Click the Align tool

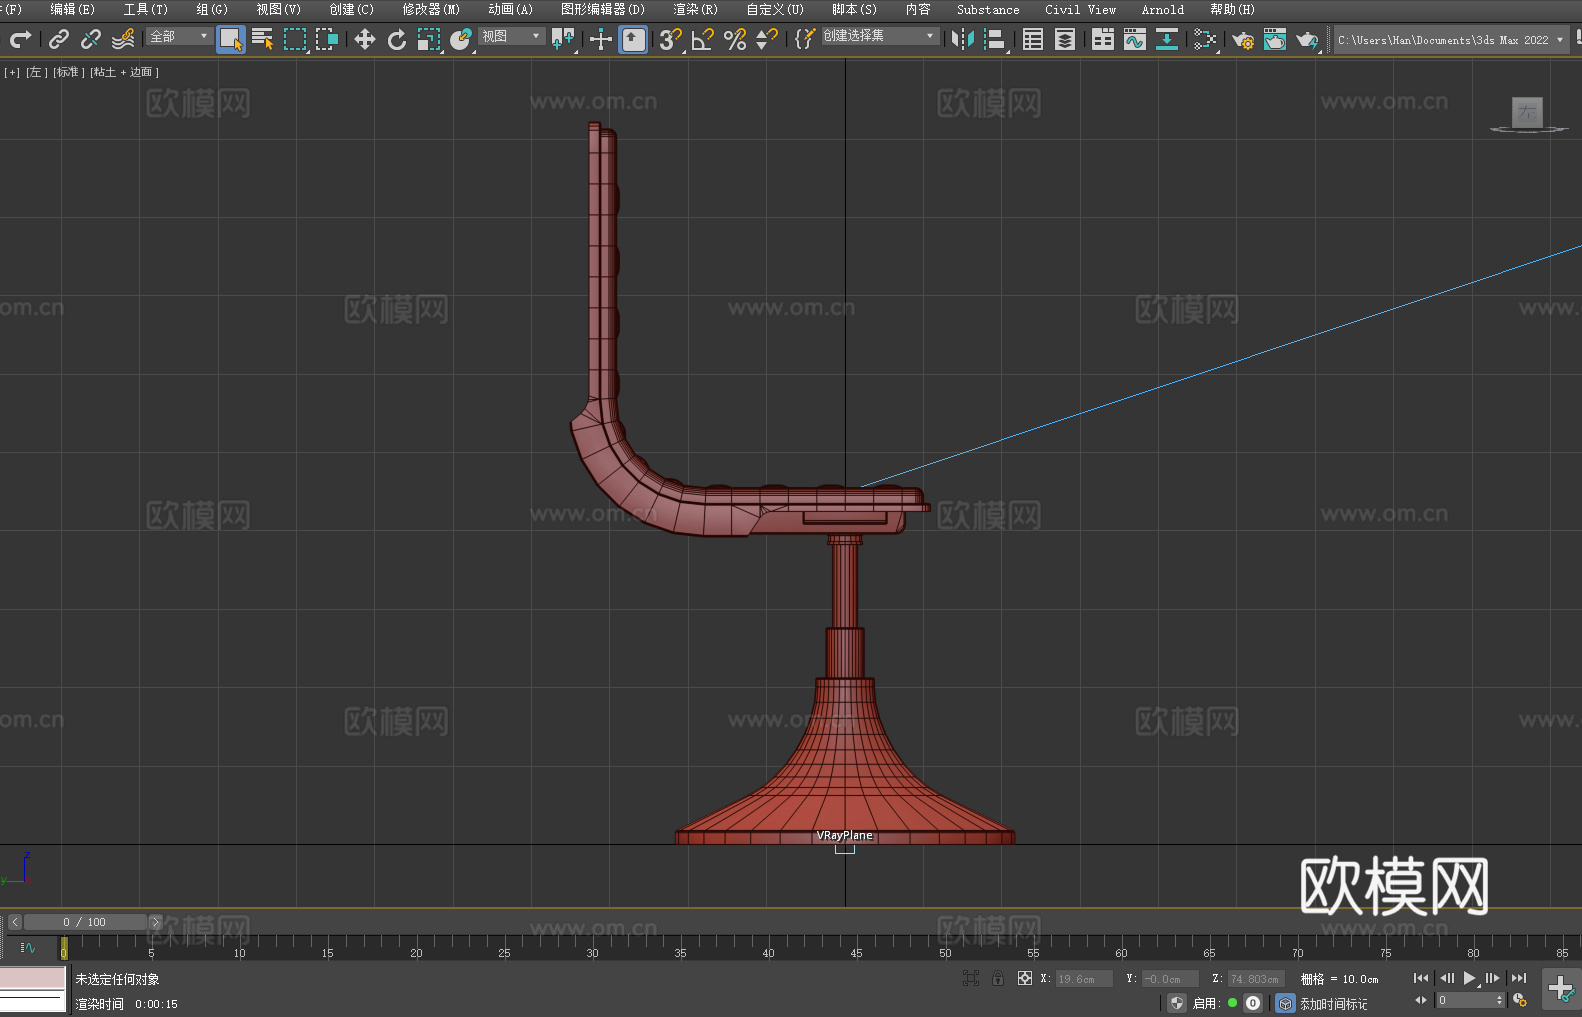(x=995, y=39)
